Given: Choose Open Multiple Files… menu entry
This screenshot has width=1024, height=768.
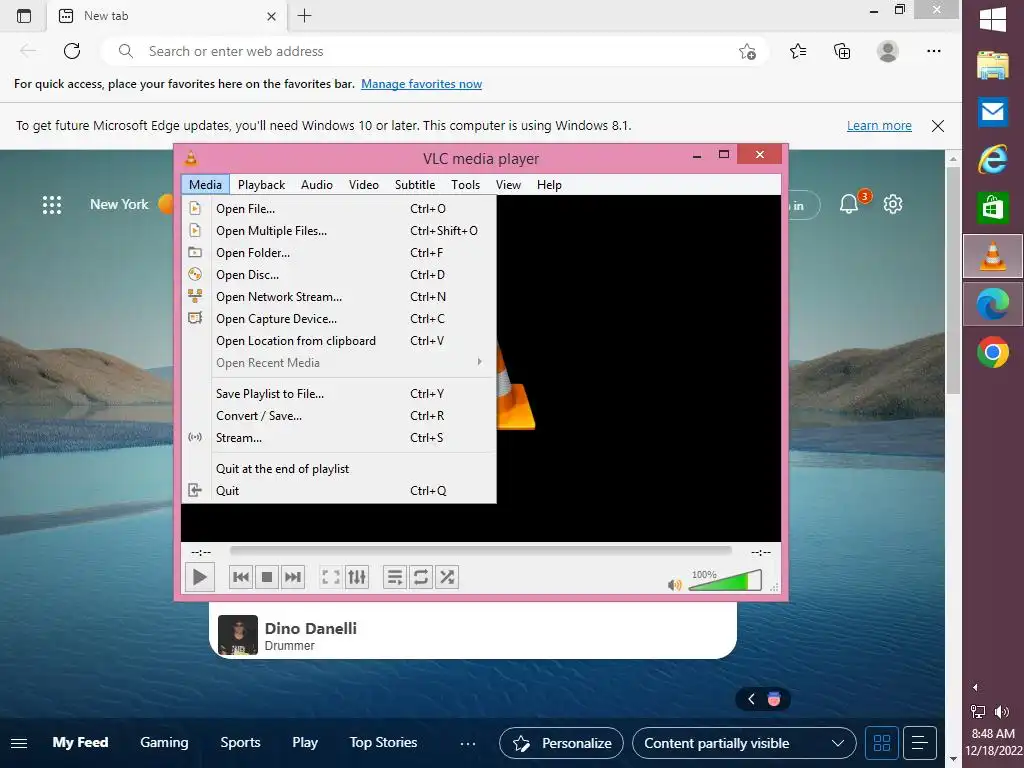Looking at the screenshot, I should (339, 231).
